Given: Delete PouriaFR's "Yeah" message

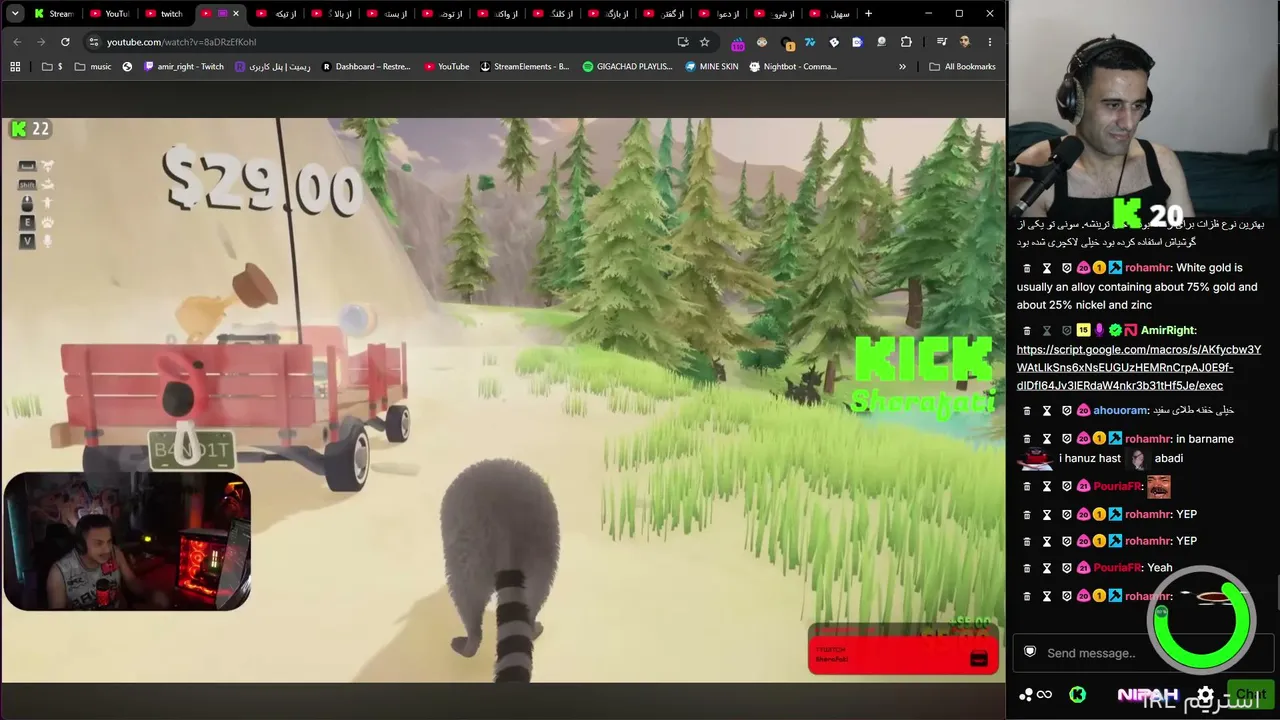Looking at the screenshot, I should 1027,568.
